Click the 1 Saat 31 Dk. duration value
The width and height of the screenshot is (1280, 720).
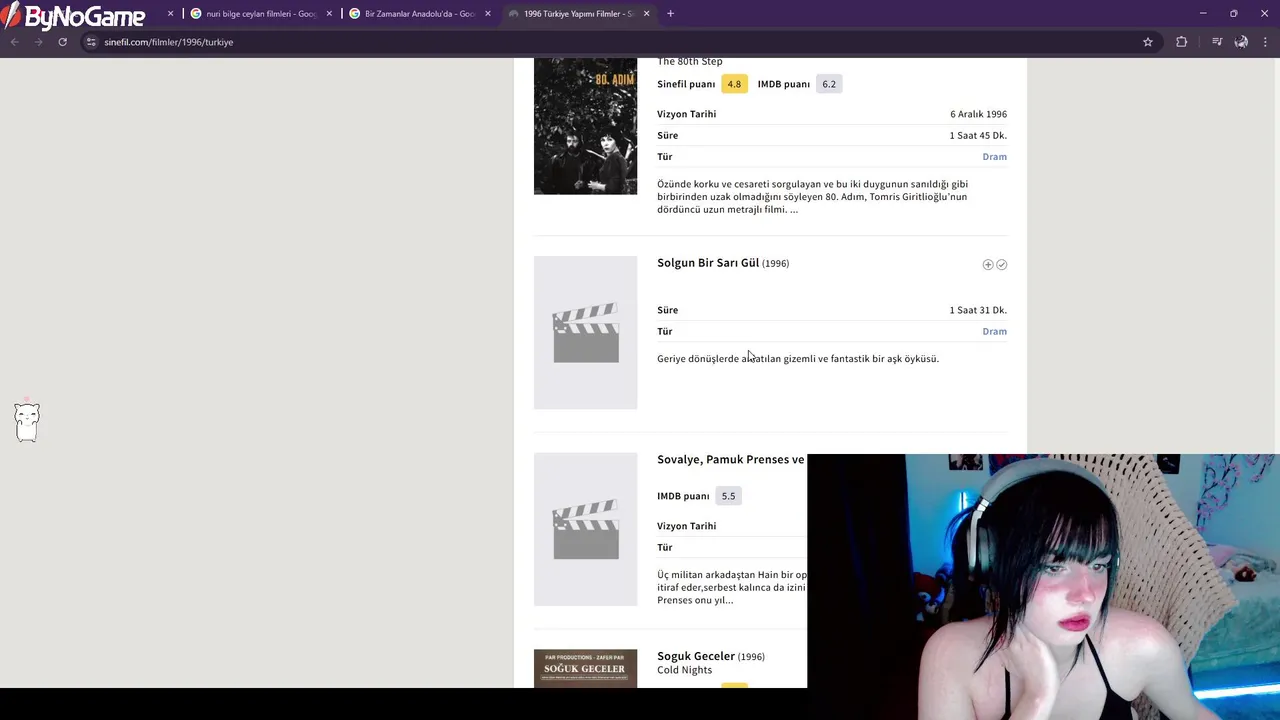tap(978, 310)
